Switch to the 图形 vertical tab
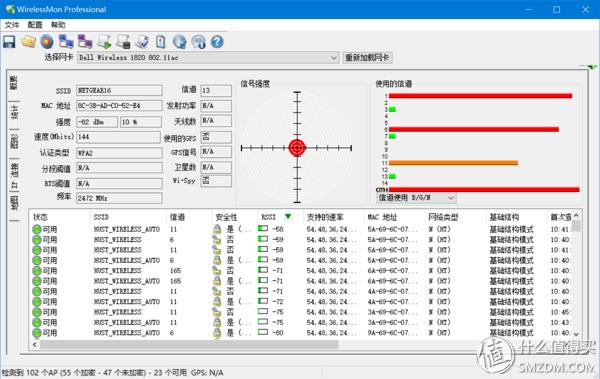This screenshot has height=379, width=600. [14, 142]
